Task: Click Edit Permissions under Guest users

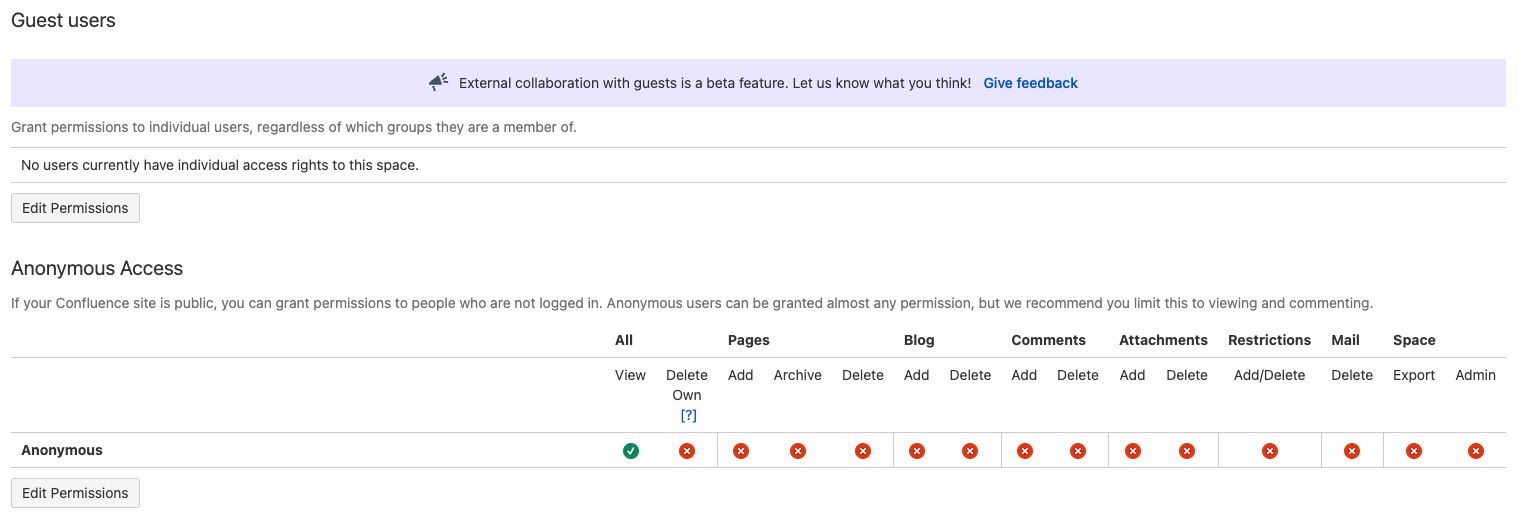Action: pos(75,208)
